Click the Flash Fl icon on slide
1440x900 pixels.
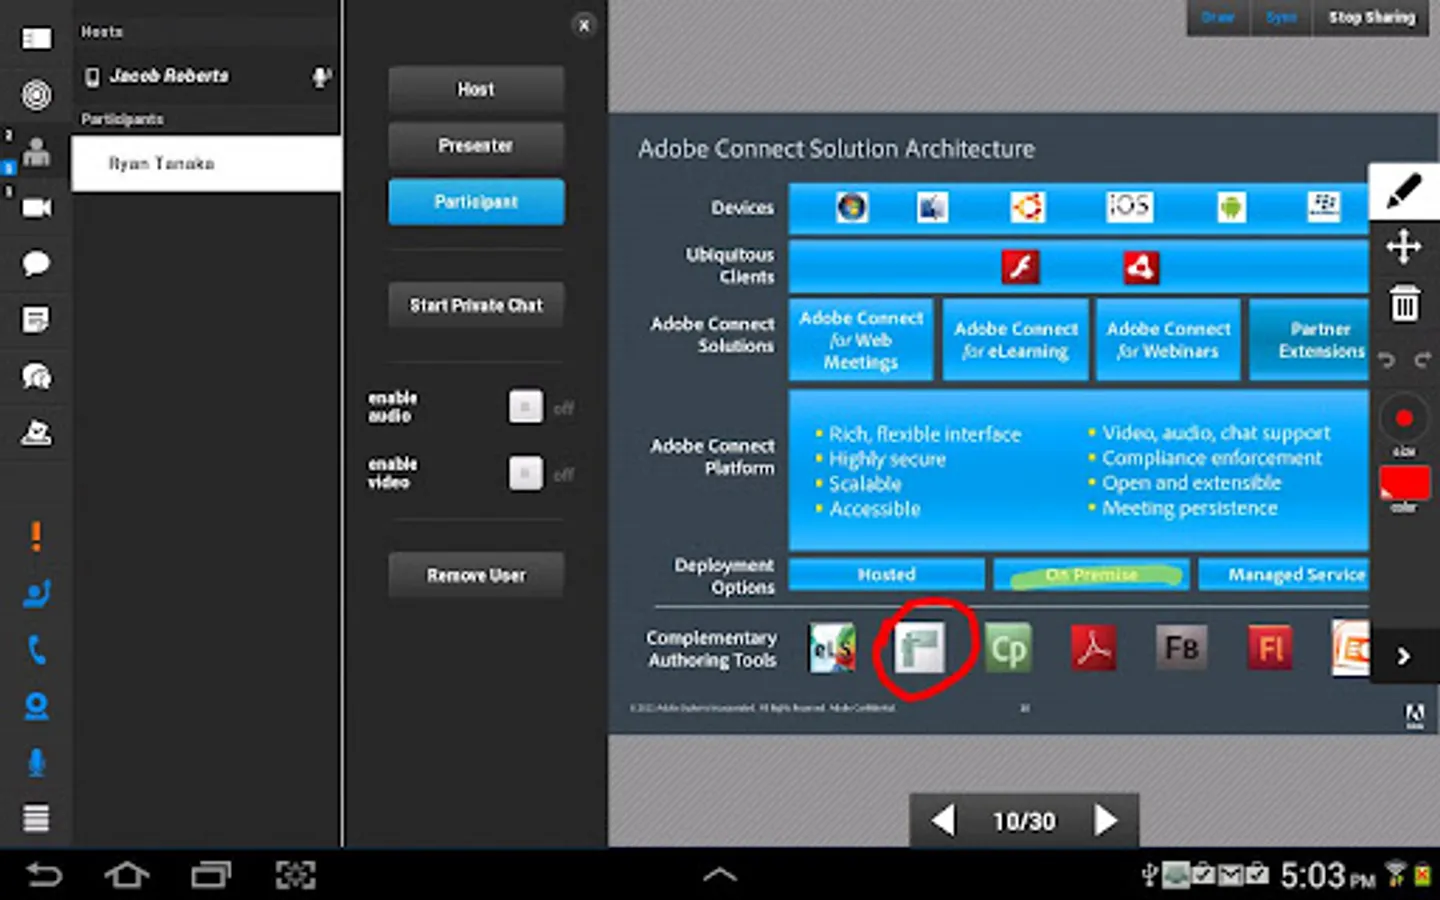click(1270, 648)
